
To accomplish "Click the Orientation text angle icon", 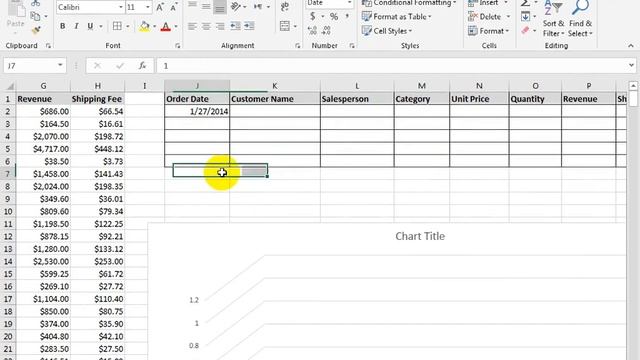I will coord(236,7).
